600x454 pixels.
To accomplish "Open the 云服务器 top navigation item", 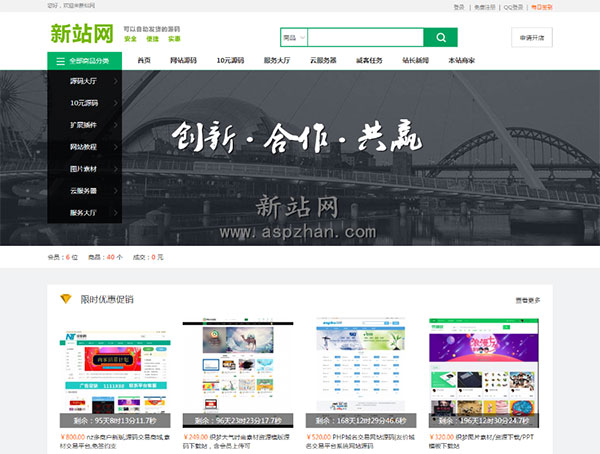I will pos(323,60).
